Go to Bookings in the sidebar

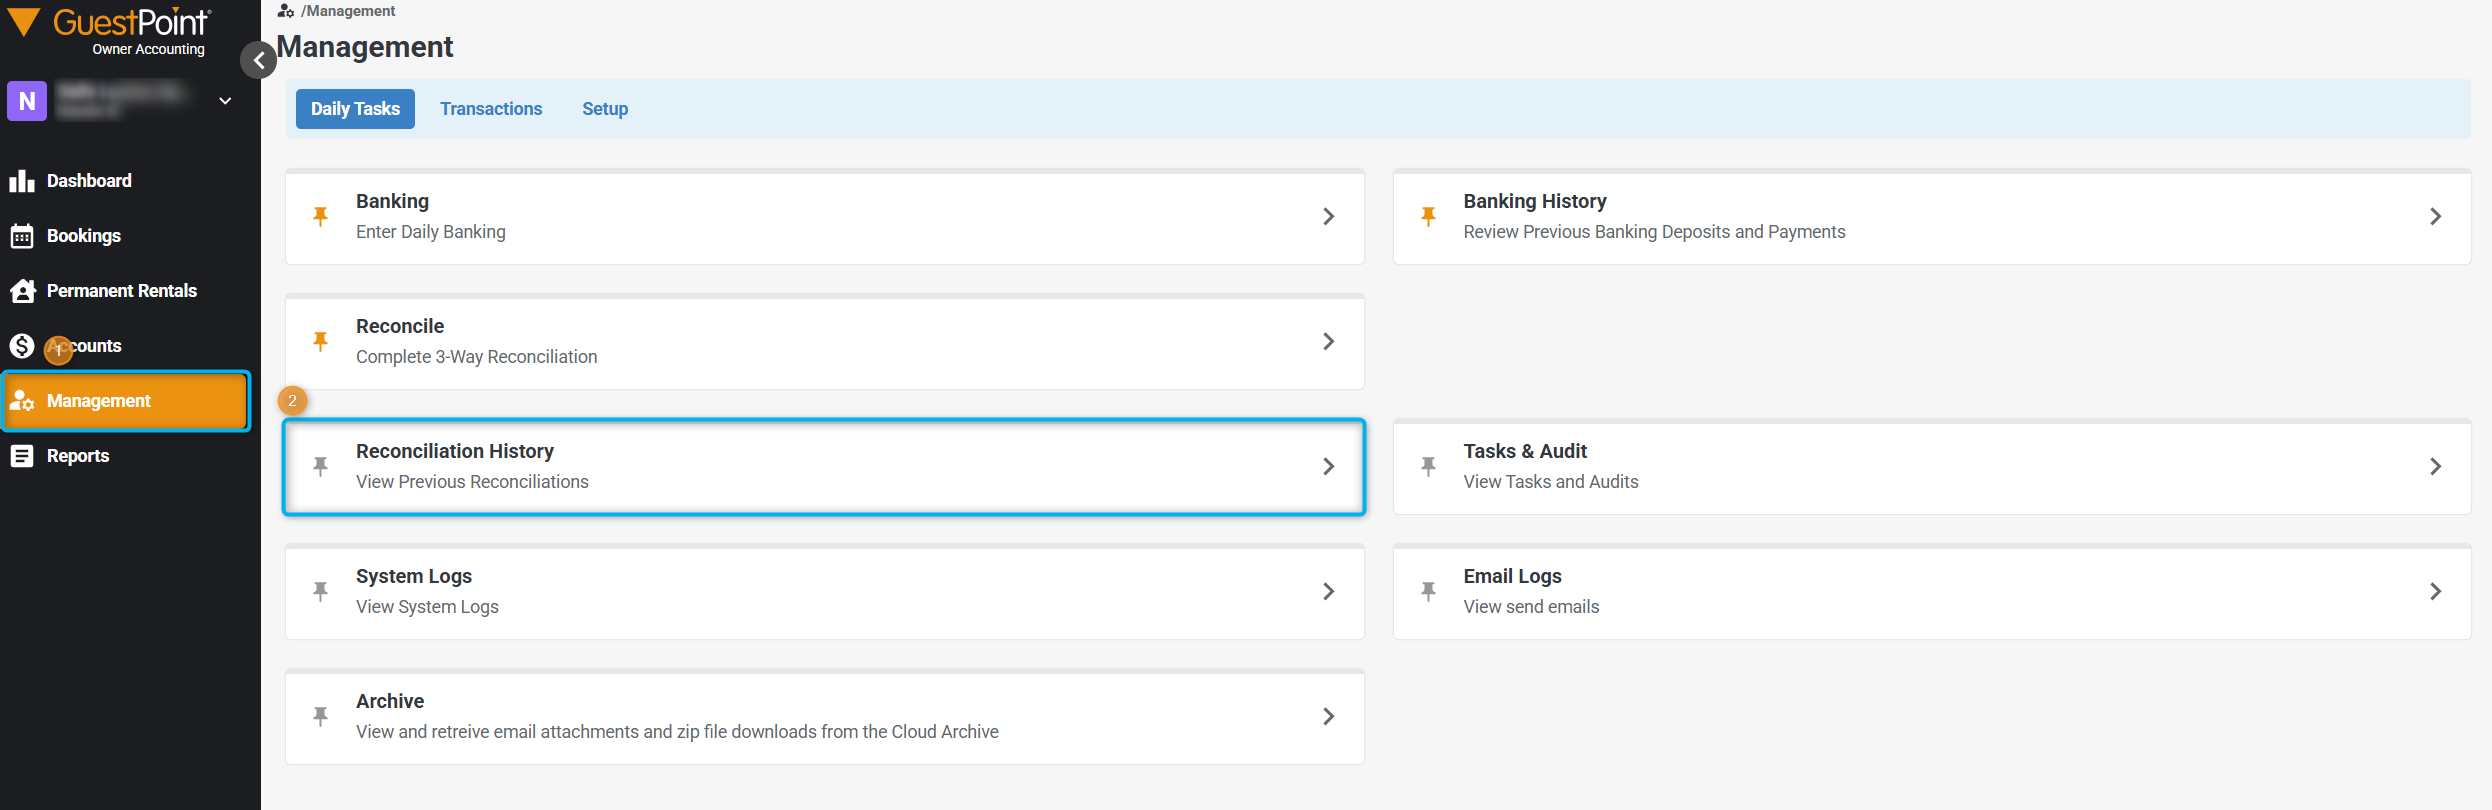coord(84,236)
